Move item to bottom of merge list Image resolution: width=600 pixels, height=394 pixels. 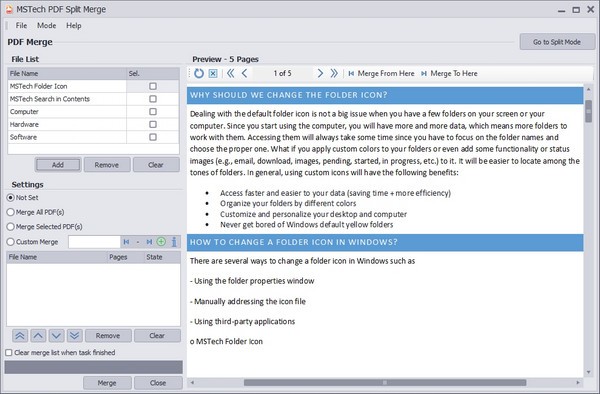(x=74, y=336)
